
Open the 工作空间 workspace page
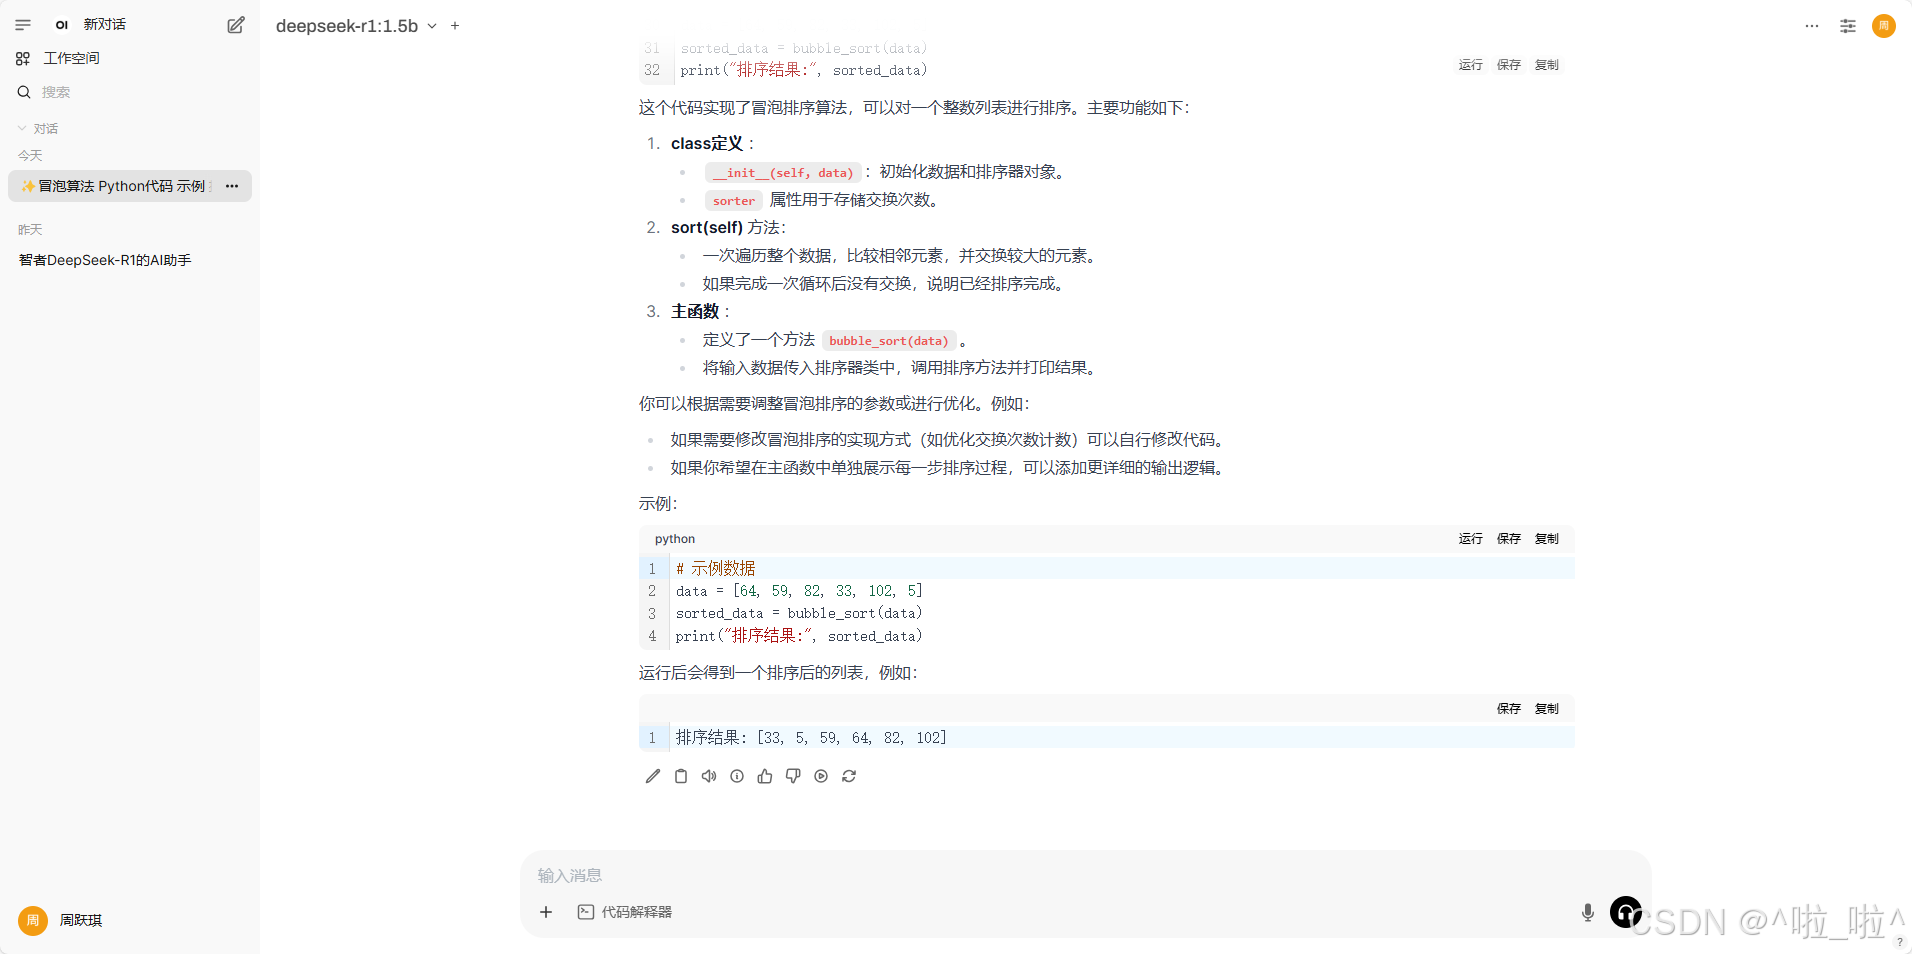pos(70,58)
